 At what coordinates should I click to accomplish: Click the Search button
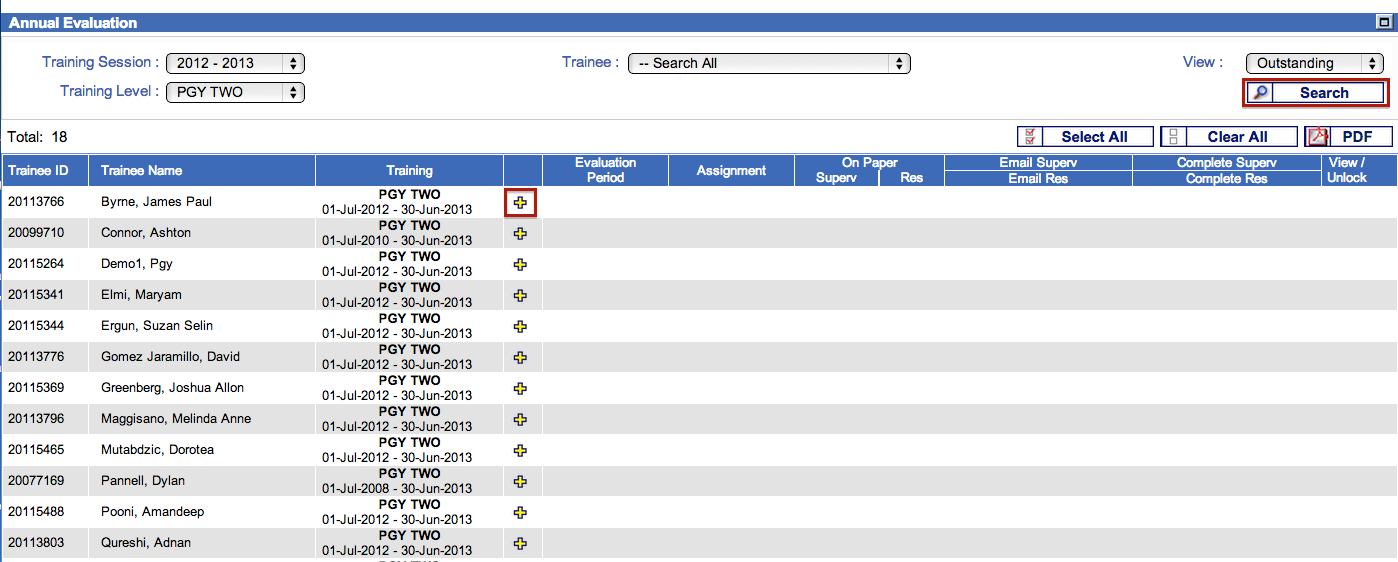[x=1314, y=93]
